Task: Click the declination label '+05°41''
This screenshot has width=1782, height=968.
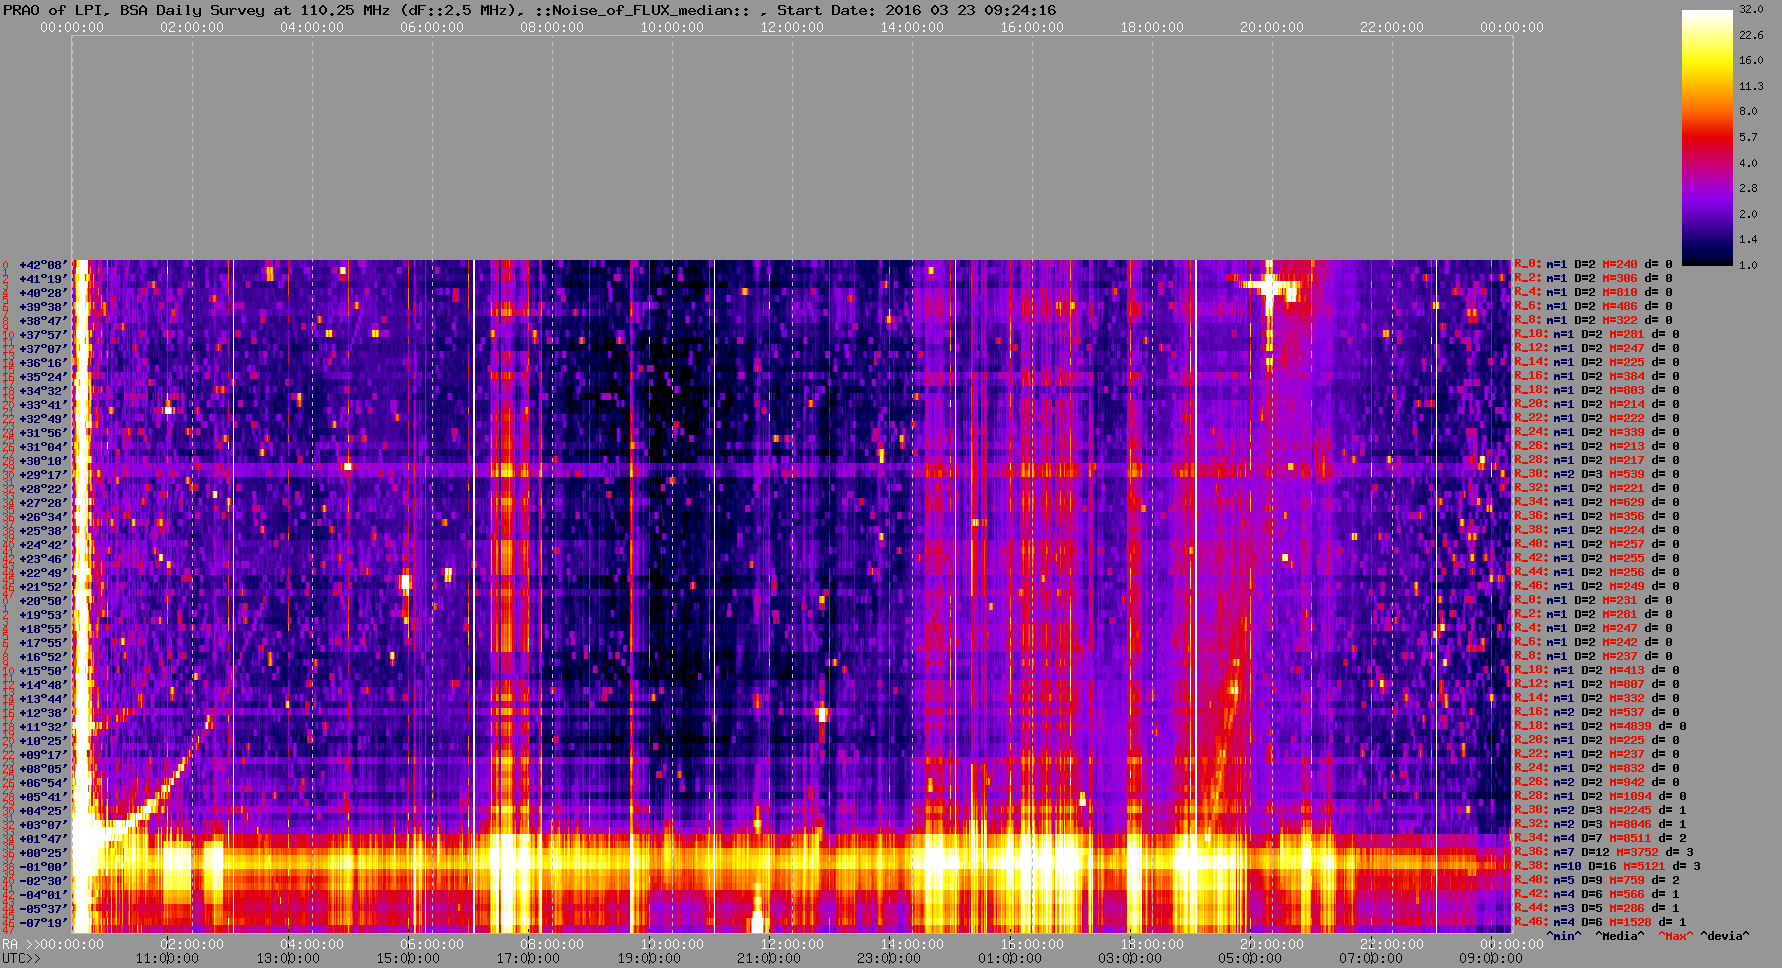Action: (x=43, y=797)
